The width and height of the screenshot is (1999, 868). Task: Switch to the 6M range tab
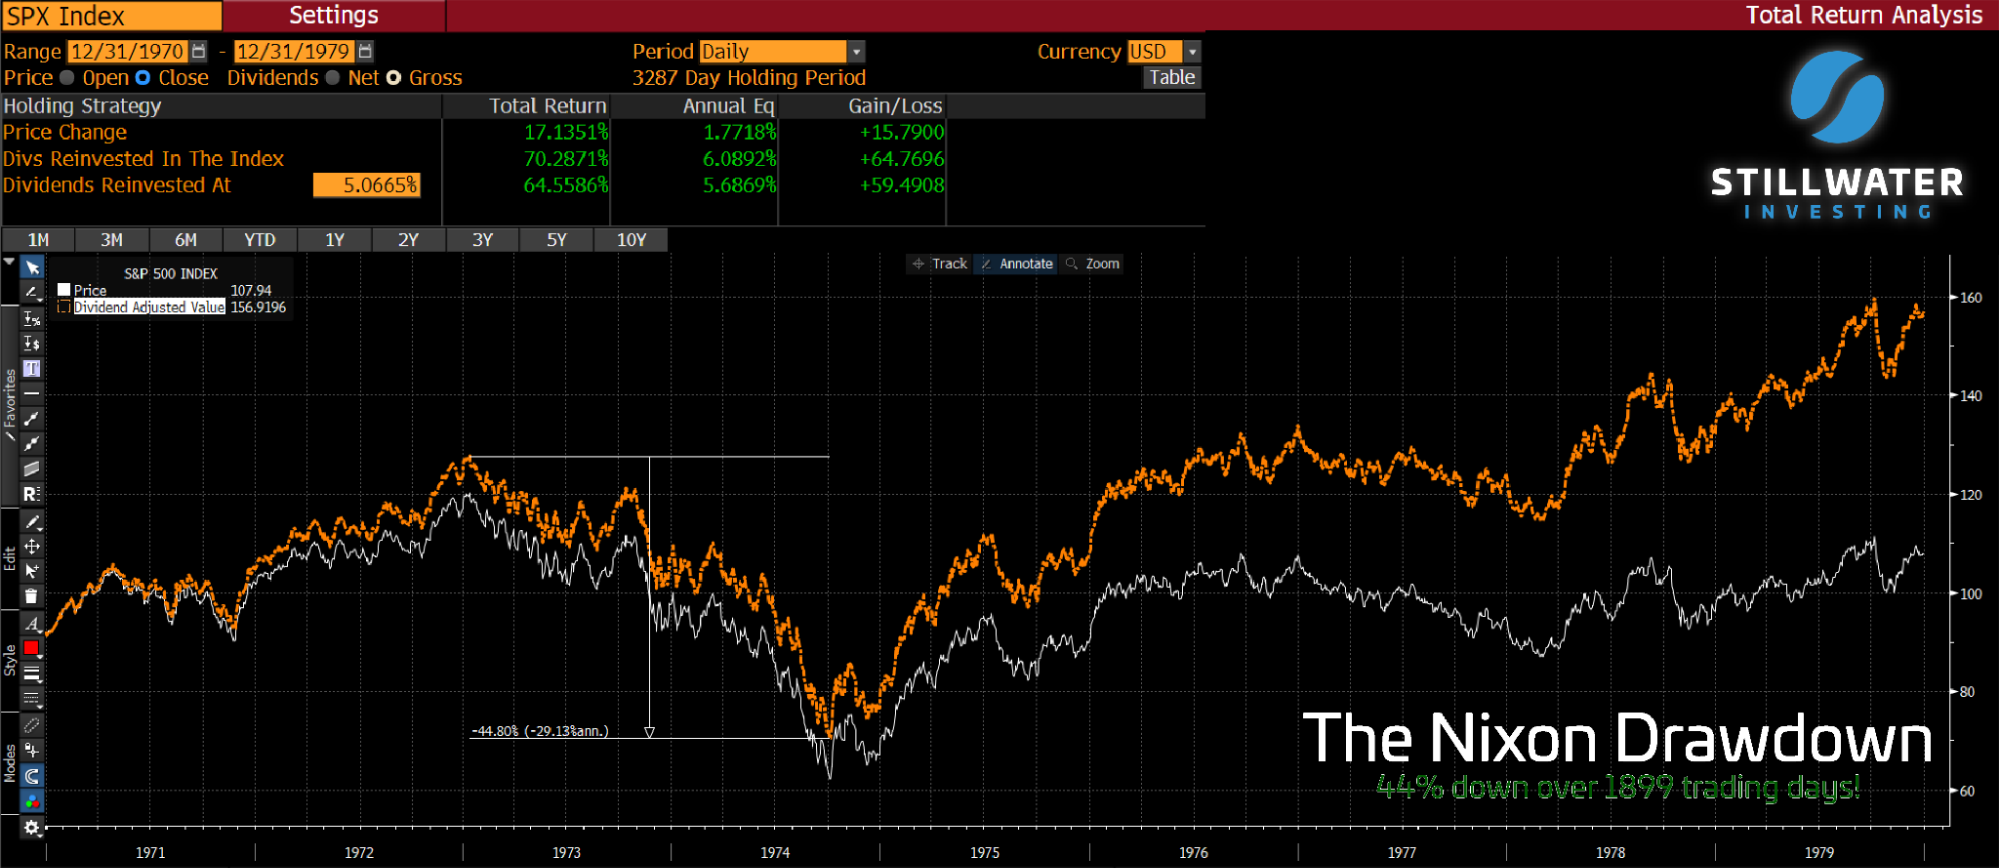pos(186,240)
